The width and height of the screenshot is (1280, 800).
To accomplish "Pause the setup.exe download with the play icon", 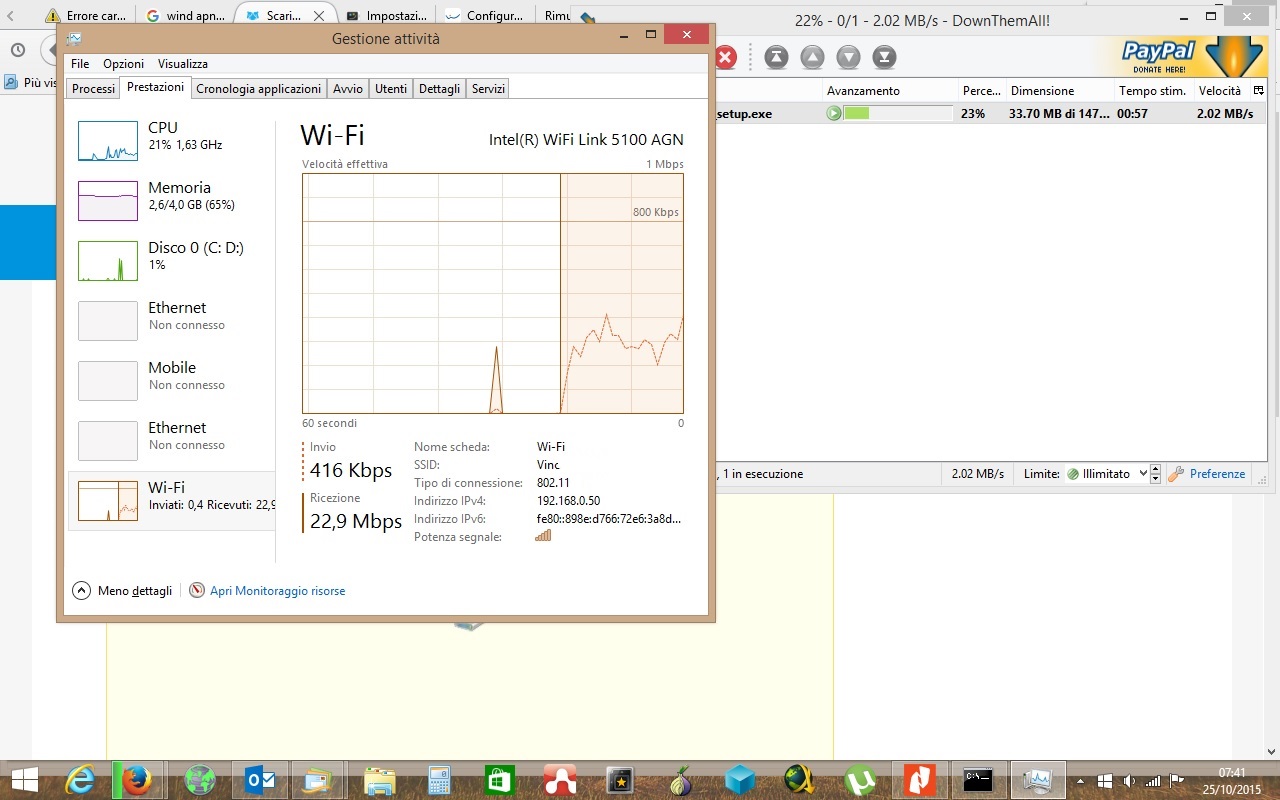I will point(833,113).
